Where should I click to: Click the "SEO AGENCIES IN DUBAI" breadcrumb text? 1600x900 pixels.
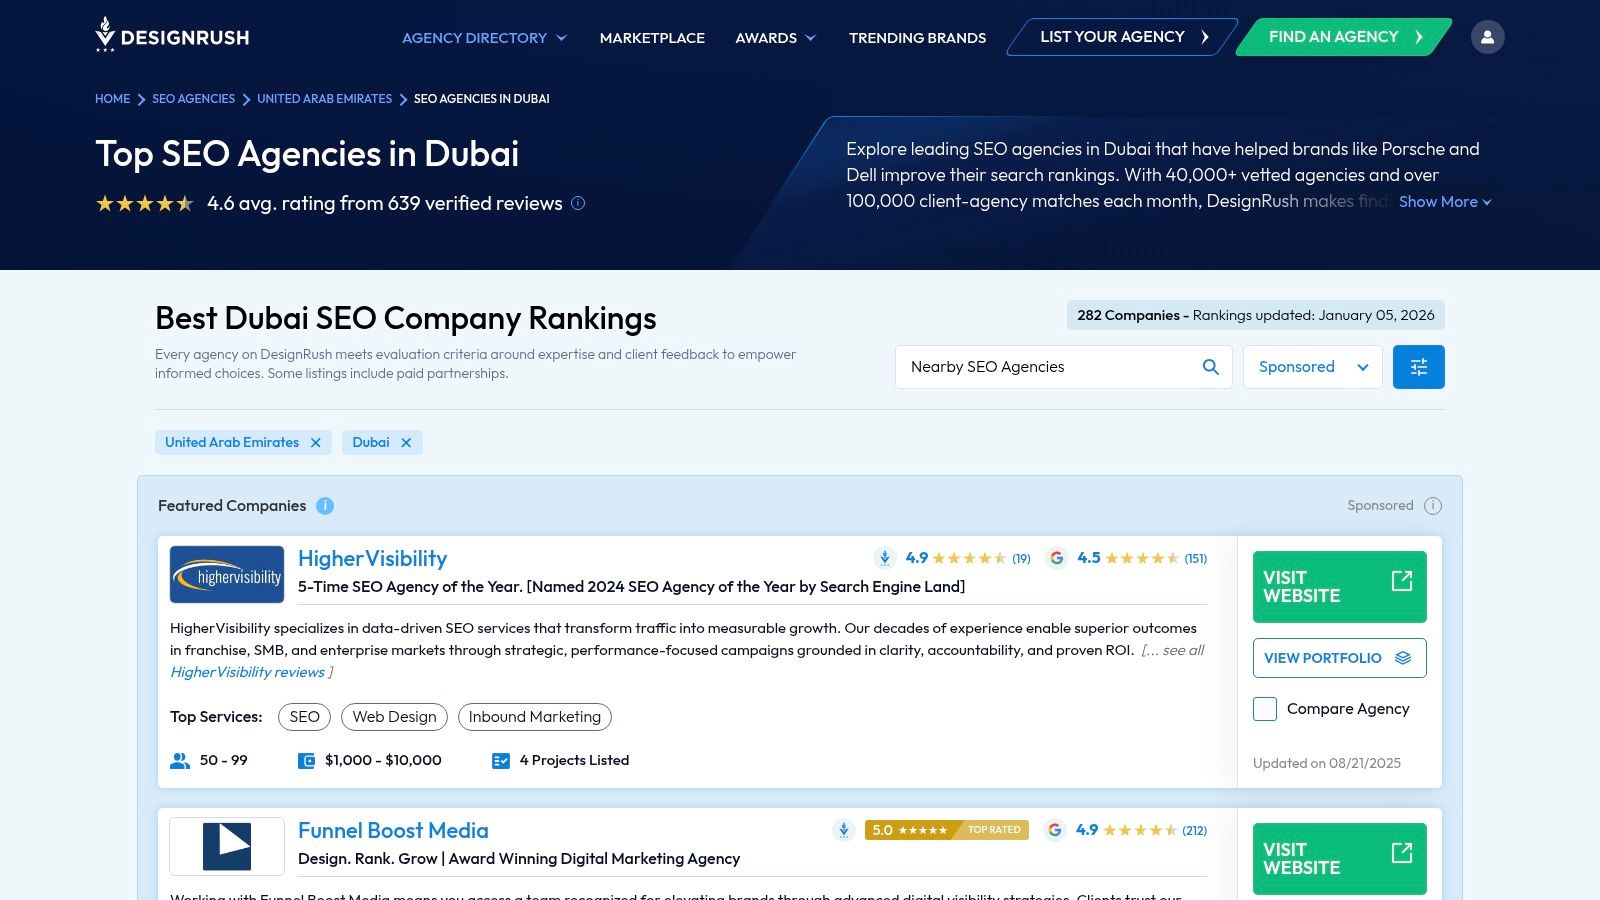coord(482,99)
